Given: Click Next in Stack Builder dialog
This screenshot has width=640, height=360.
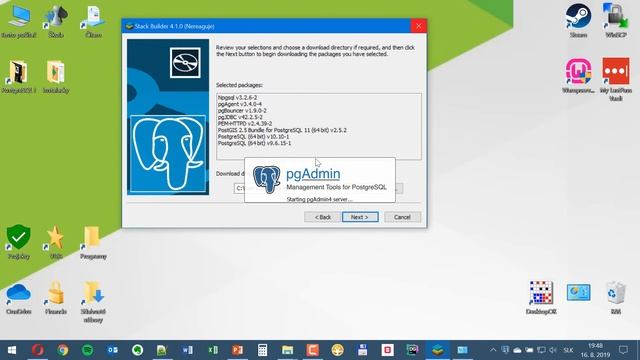Looking at the screenshot, I should [360, 217].
